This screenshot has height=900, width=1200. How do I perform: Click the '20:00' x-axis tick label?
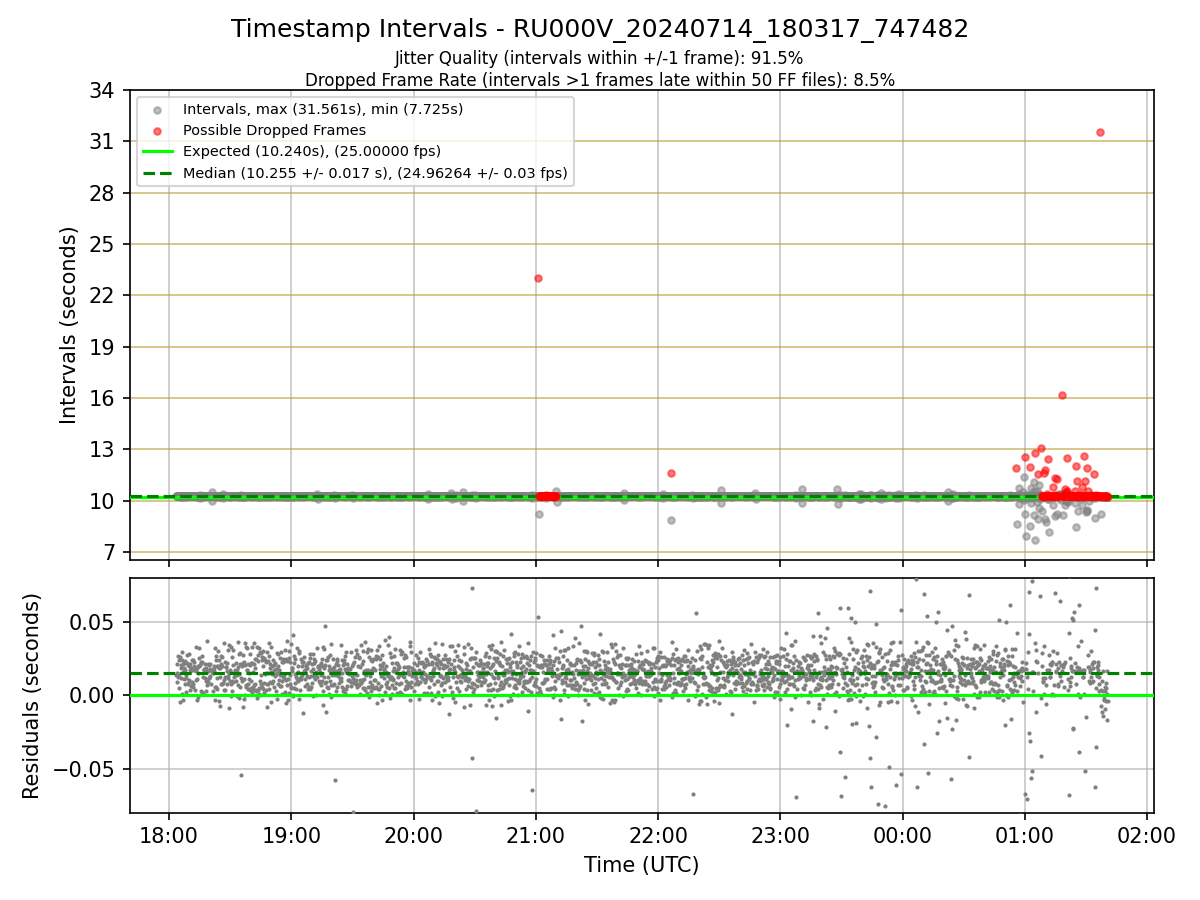(x=413, y=836)
